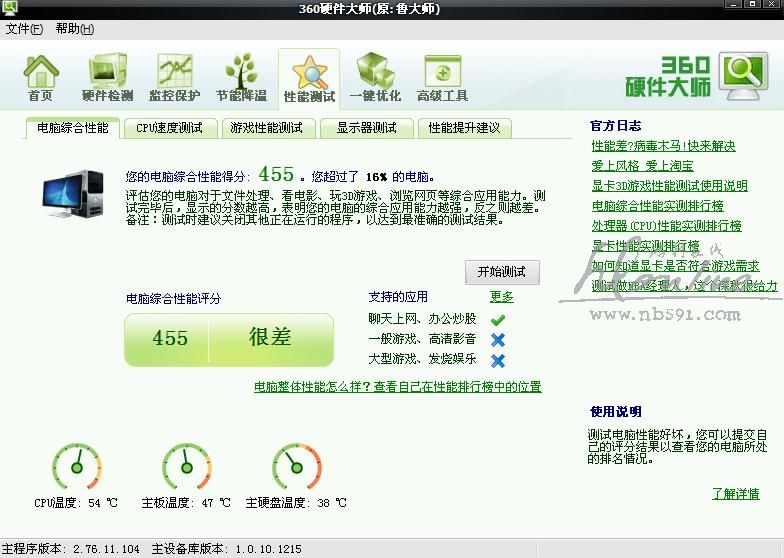This screenshot has height=558, width=784.
Task: Open the 文件(F) menu
Action: (24, 29)
